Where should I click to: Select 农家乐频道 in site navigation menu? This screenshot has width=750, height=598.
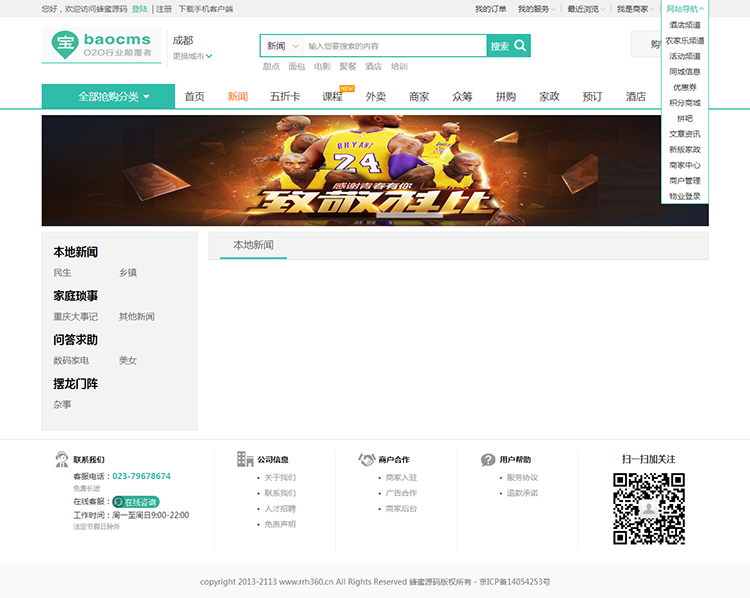[685, 41]
